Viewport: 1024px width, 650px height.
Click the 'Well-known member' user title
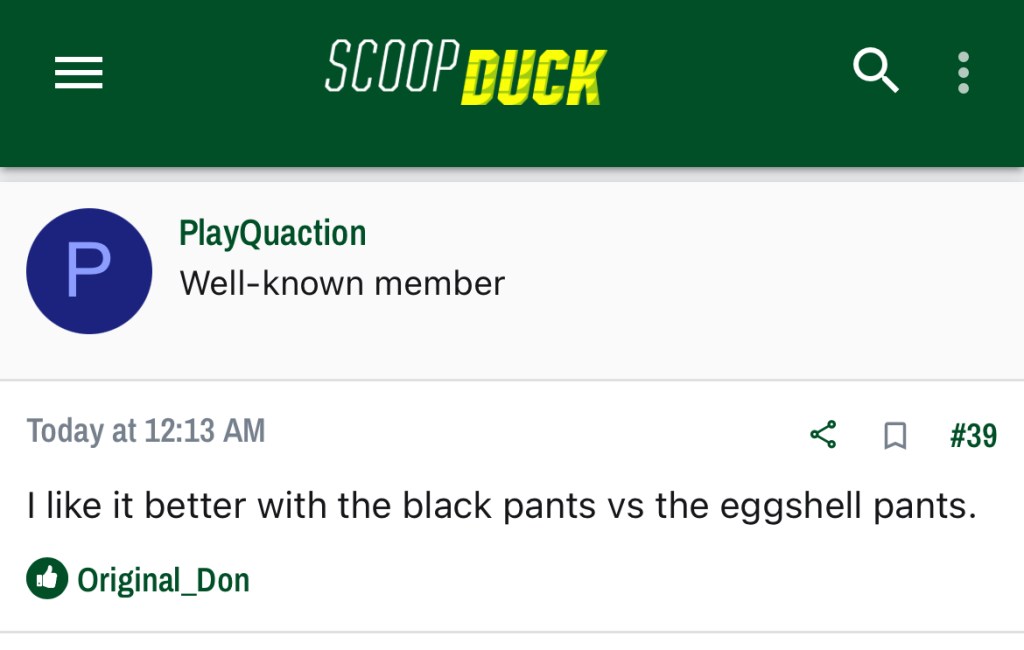(x=342, y=284)
